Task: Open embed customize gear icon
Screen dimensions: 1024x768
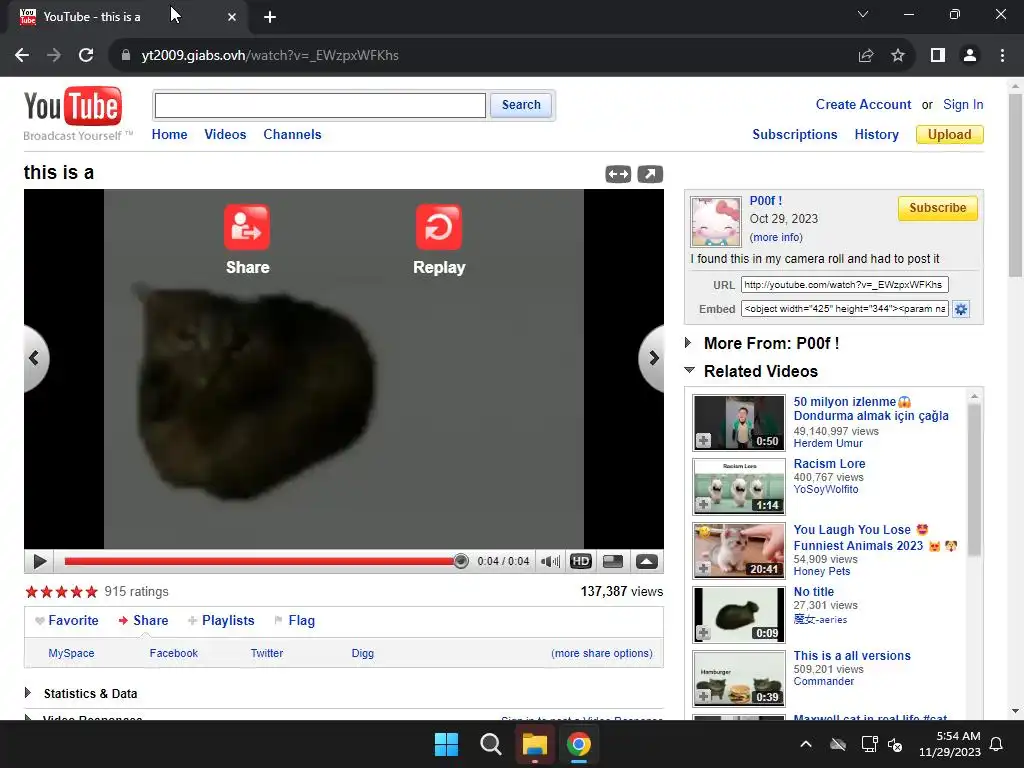Action: click(x=961, y=309)
